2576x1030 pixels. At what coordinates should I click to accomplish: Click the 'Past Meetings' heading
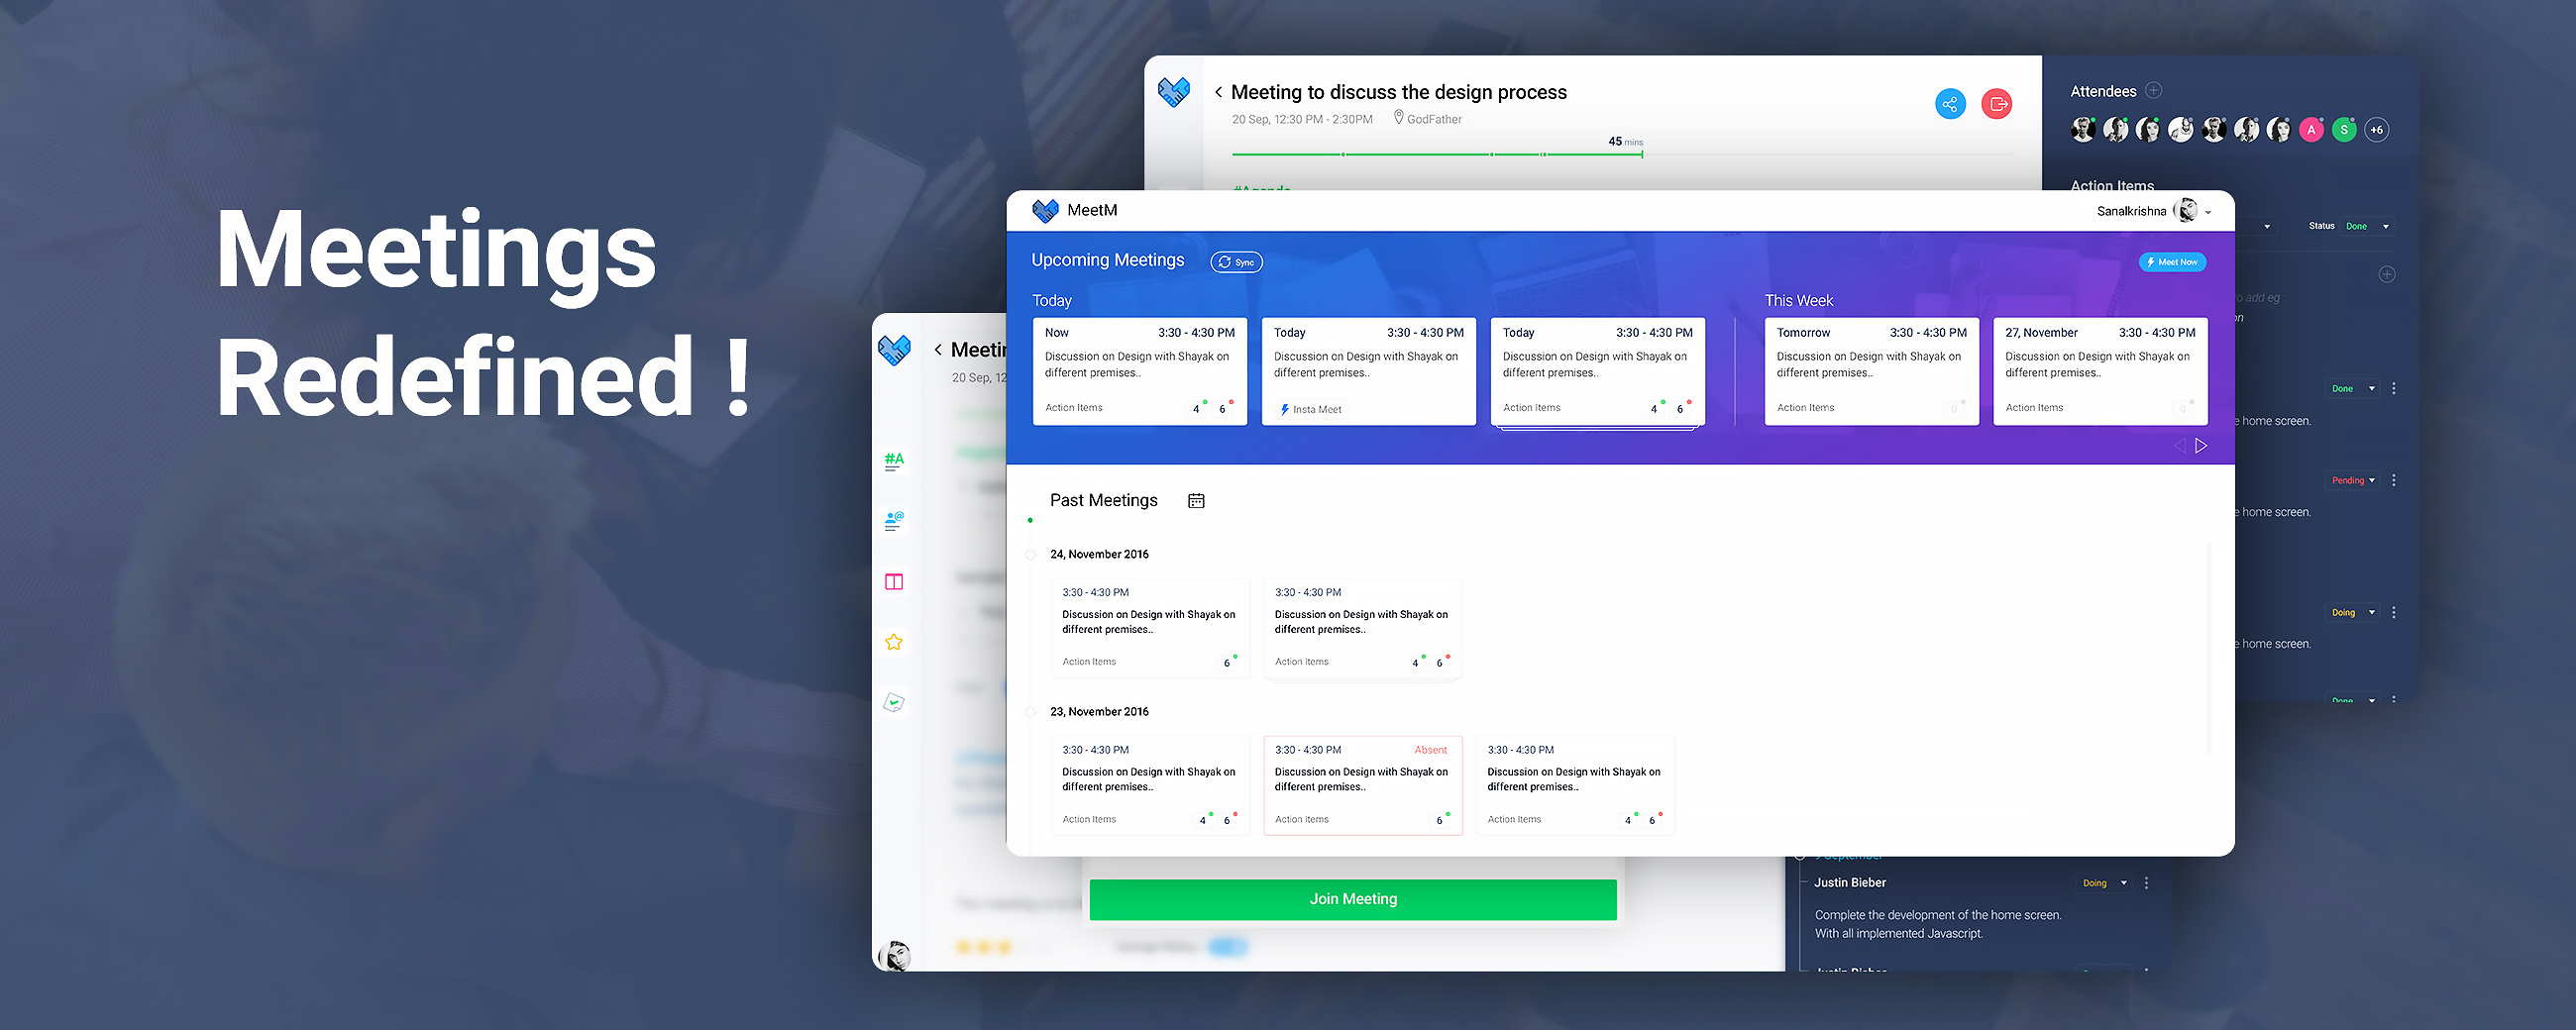[1103, 501]
